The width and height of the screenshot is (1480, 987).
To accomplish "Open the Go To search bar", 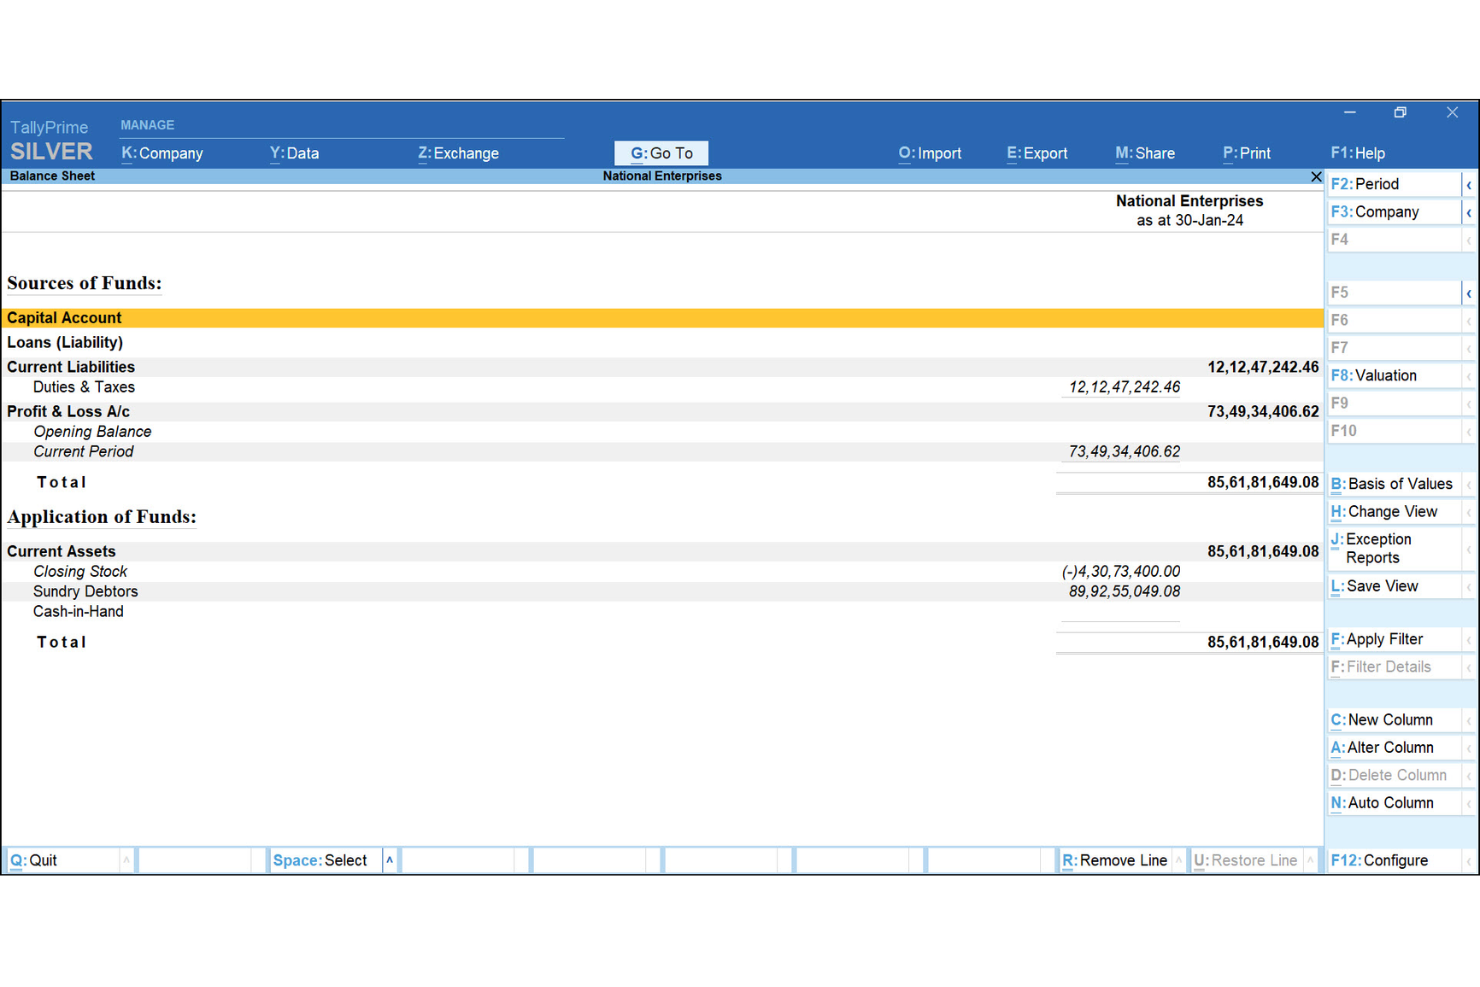I will tap(660, 153).
